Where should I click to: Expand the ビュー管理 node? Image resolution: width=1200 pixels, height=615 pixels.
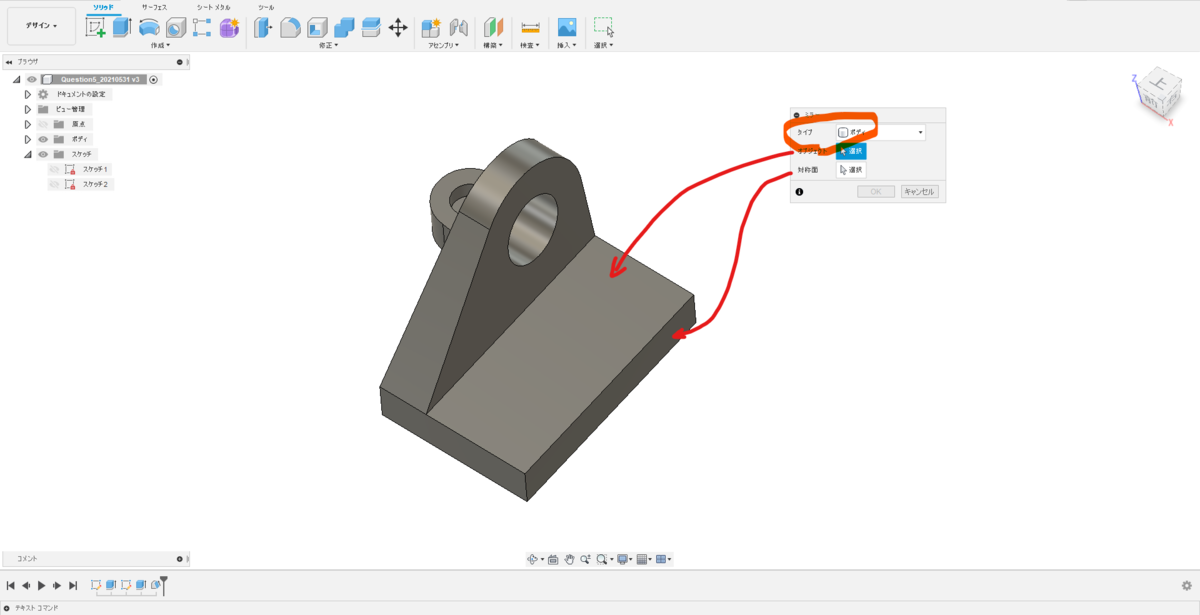28,109
